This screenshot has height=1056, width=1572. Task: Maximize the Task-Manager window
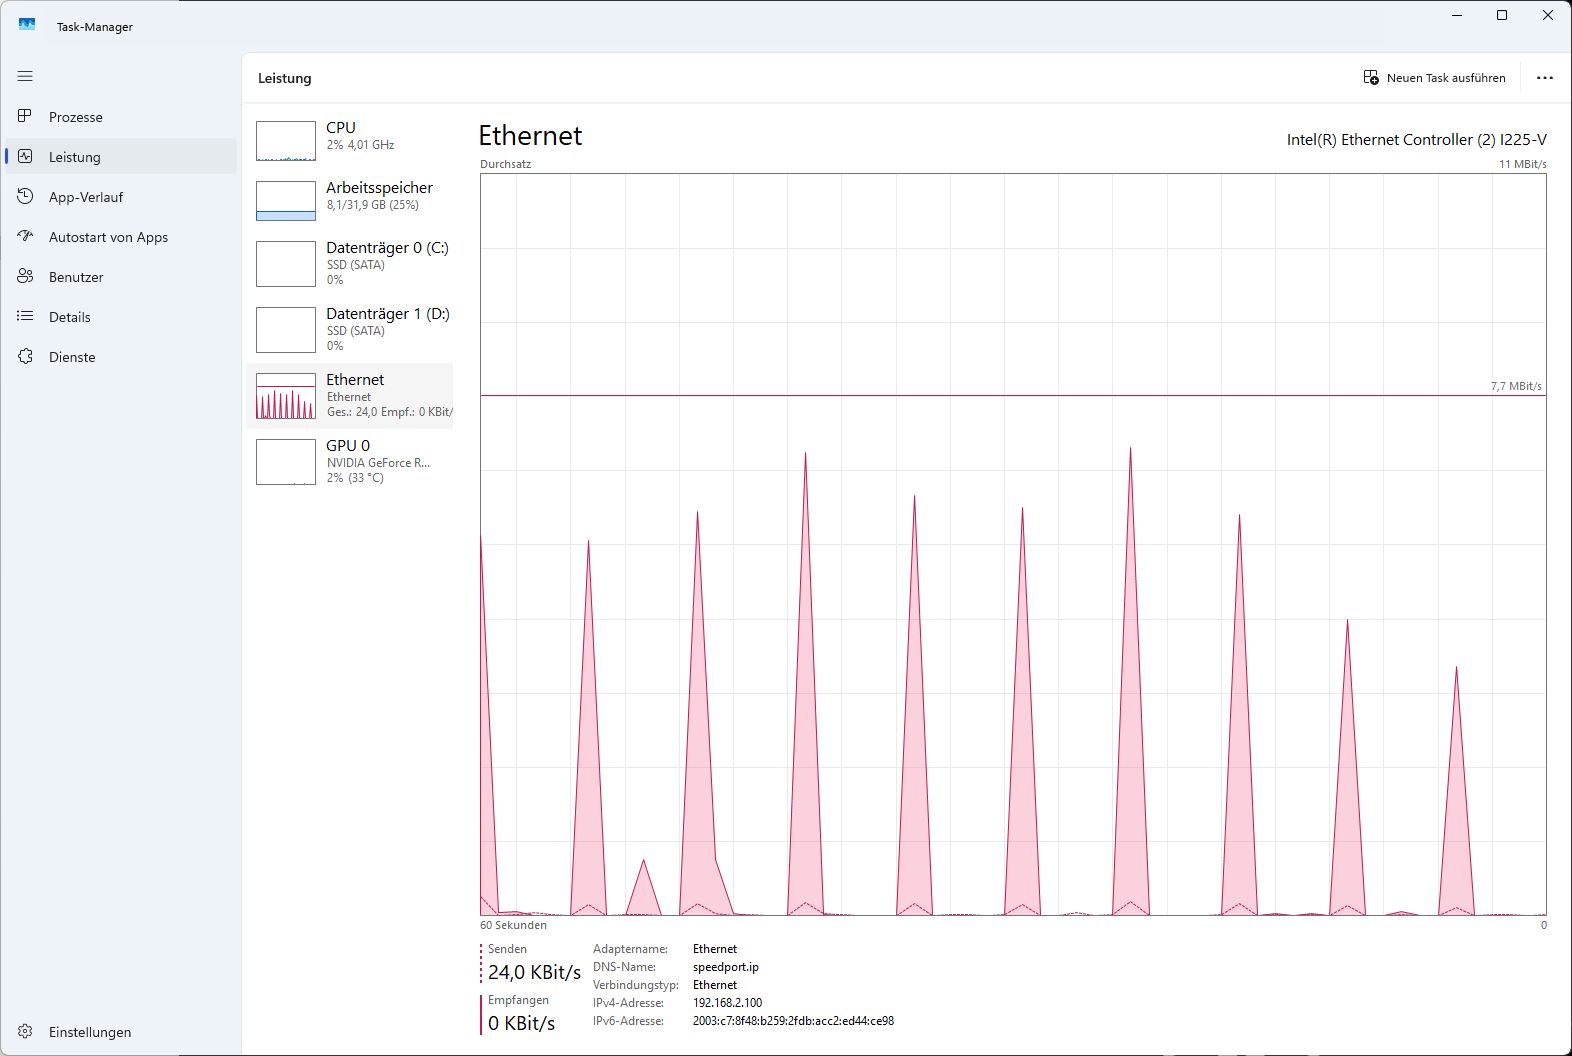1502,15
